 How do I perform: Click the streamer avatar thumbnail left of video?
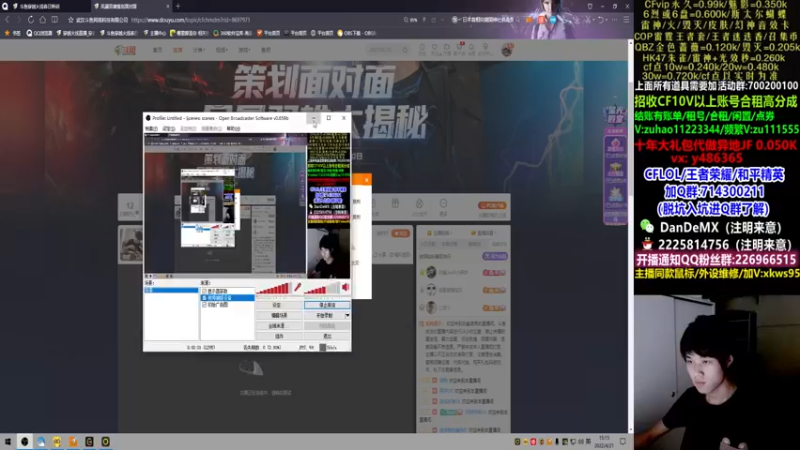131,245
